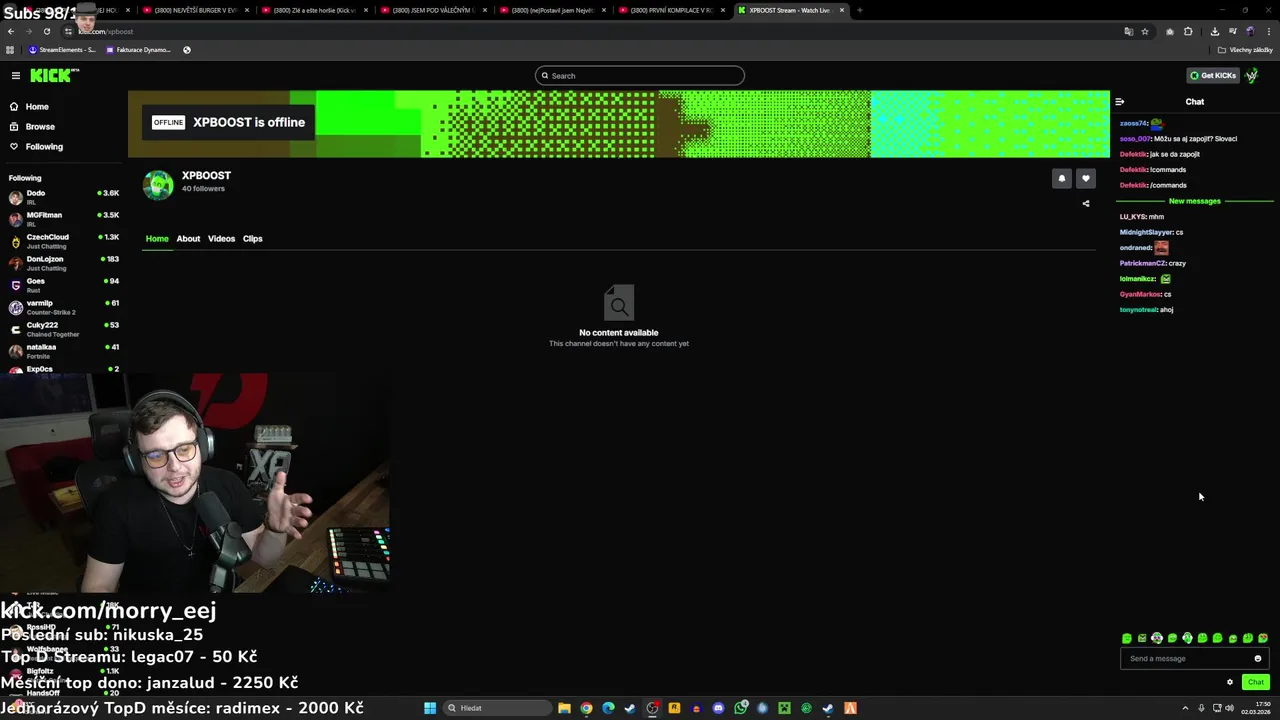This screenshot has height=720, width=1280.
Task: Open Windows Start menu
Action: click(x=429, y=708)
